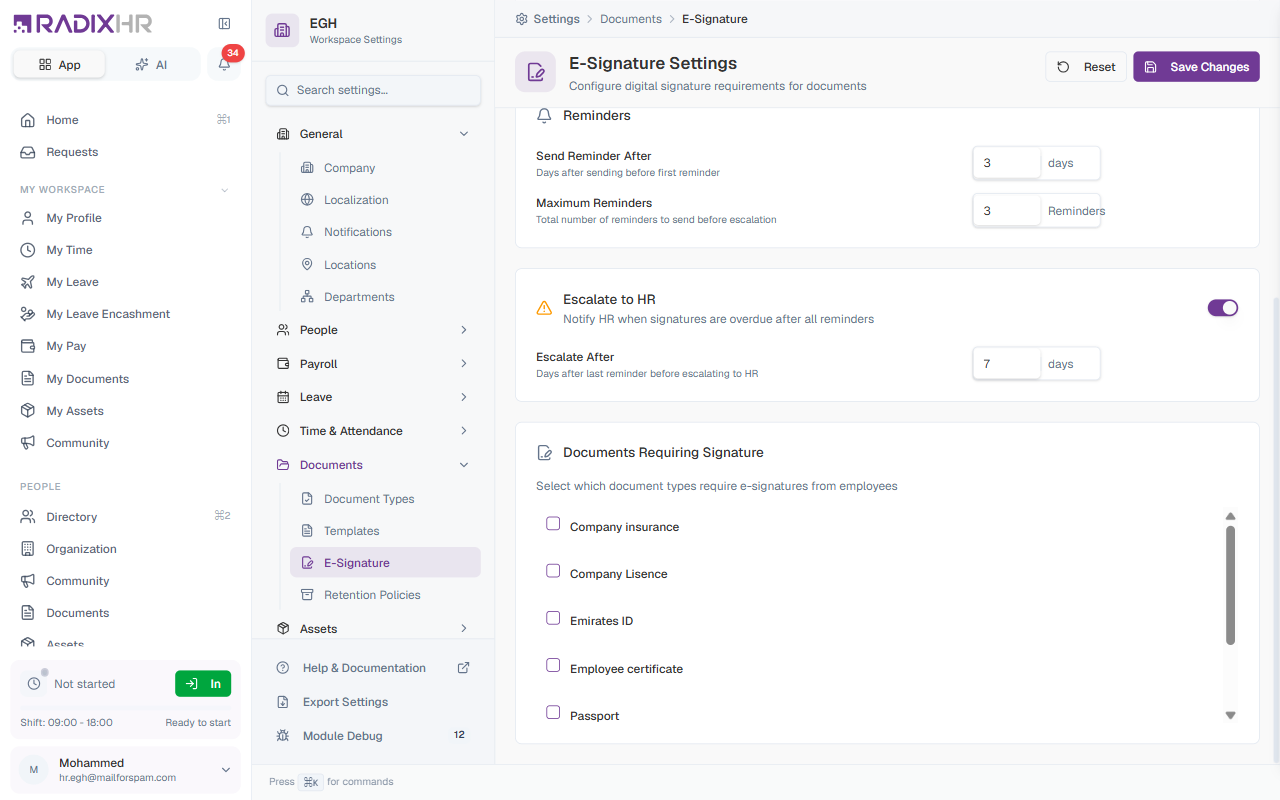The image size is (1280, 800).
Task: Check the Passport checkbox
Action: pos(553,712)
